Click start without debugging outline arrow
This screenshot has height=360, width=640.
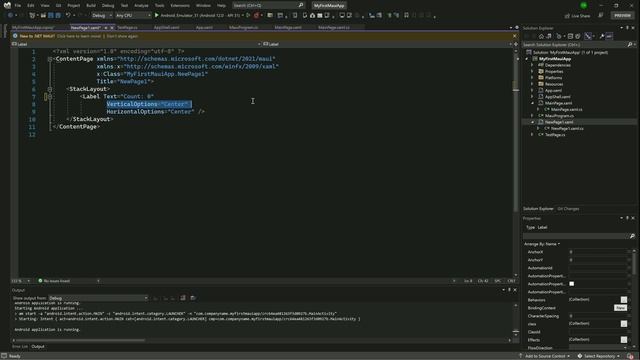tap(248, 15)
